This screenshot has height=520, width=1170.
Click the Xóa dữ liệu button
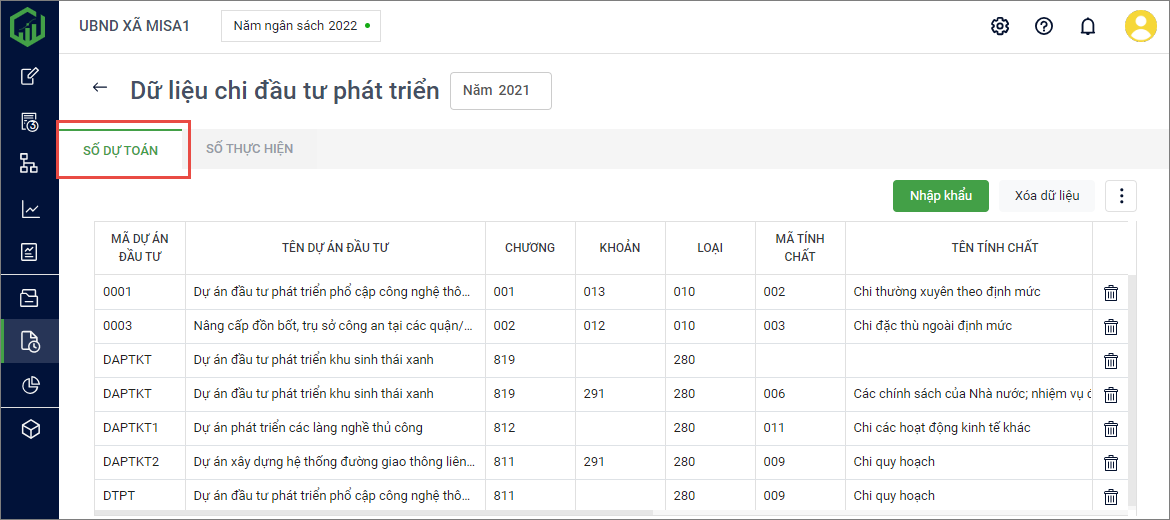pos(1046,196)
